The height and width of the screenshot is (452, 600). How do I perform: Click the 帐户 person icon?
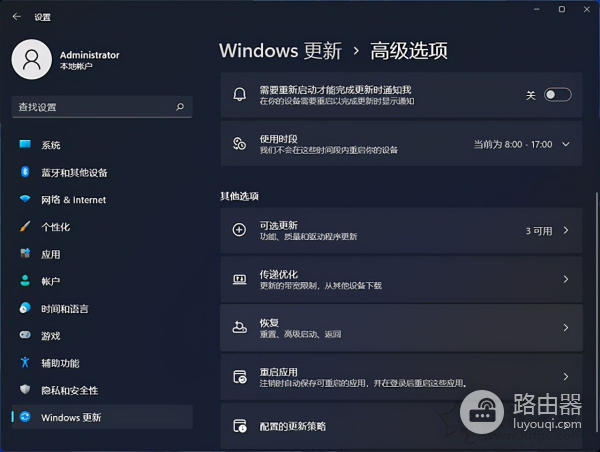[x=25, y=281]
